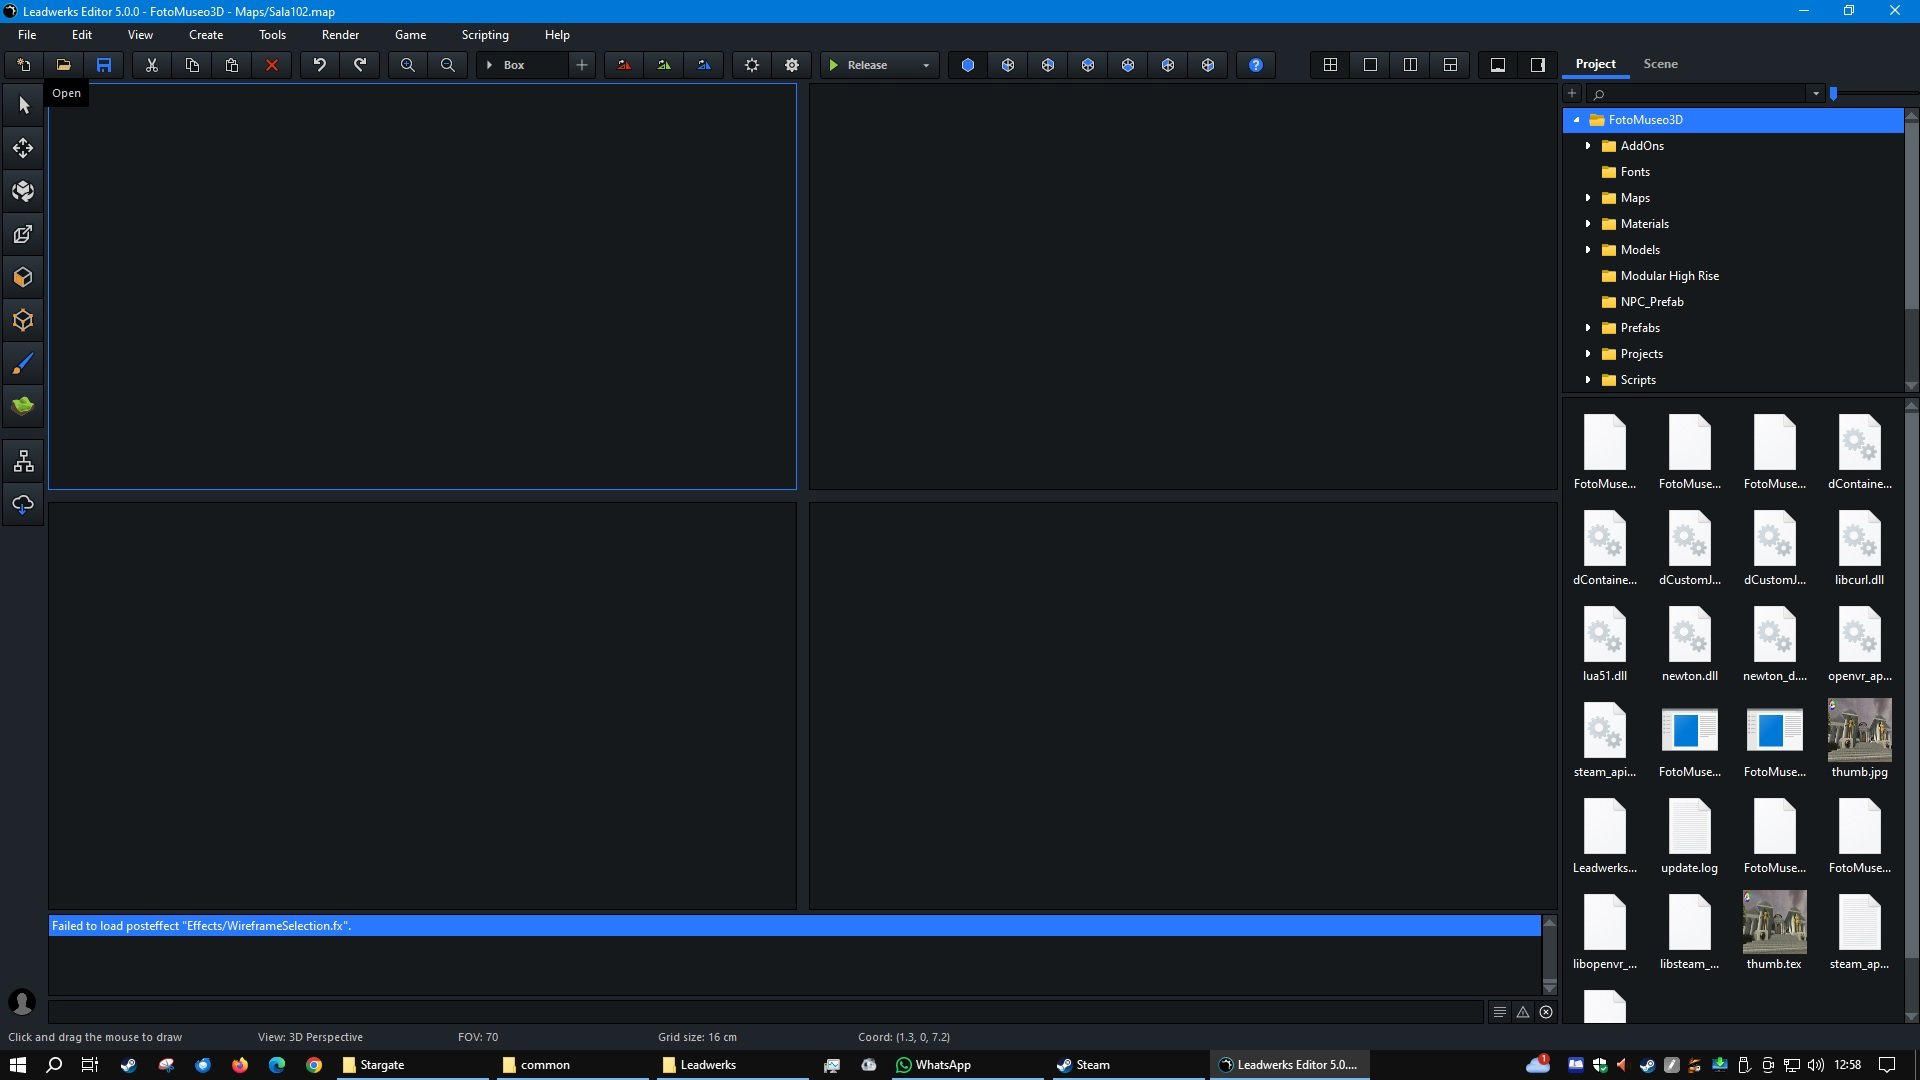Open the Release build mode dropdown
The width and height of the screenshot is (1920, 1080).
click(x=926, y=65)
